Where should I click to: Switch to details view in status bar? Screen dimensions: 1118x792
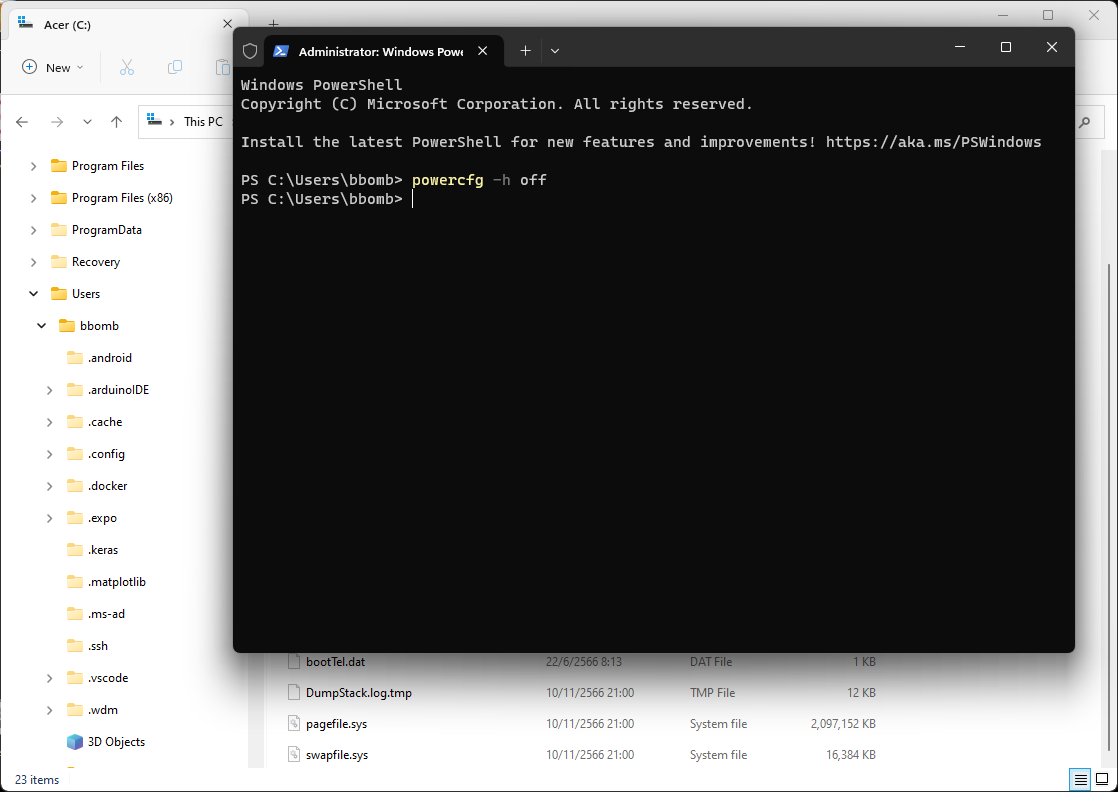[1080, 779]
